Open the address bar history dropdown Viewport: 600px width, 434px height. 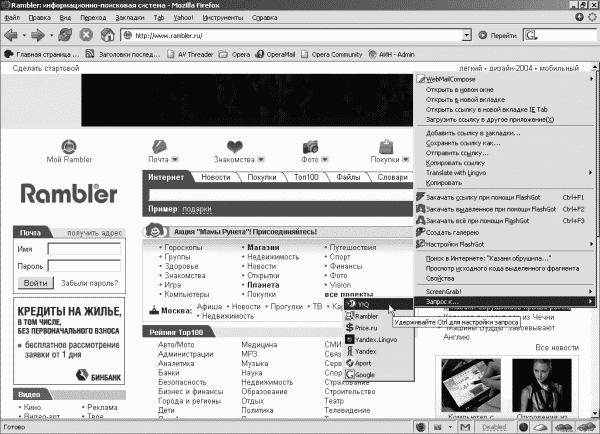tap(466, 36)
